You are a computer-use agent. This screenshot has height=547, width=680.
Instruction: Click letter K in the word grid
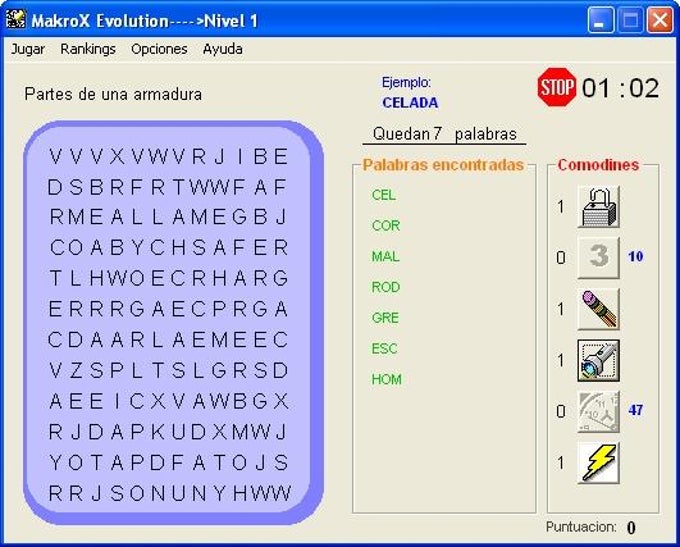[x=157, y=432]
